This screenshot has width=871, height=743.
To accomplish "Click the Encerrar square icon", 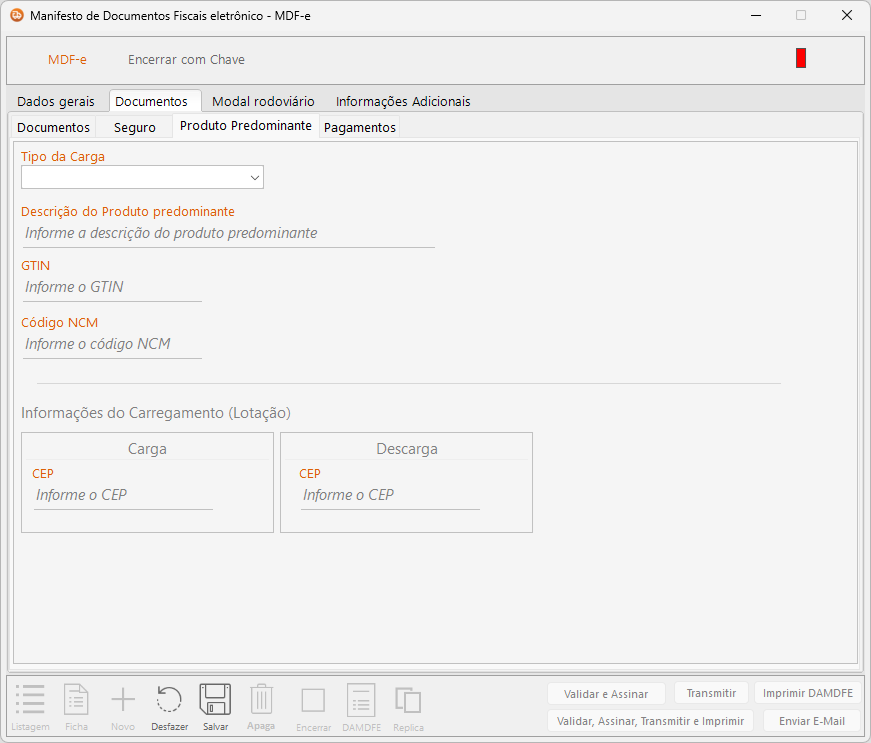I will pos(313,700).
